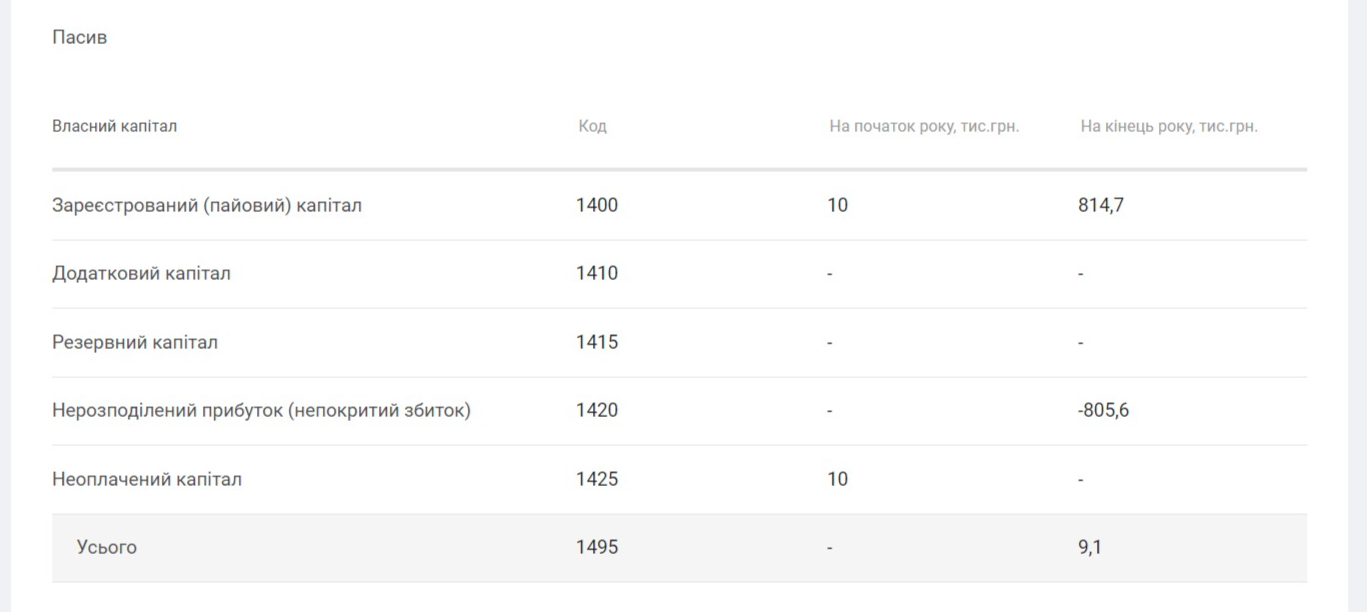Click the Додатковий капітал row label
This screenshot has width=1367, height=612.
[141, 274]
